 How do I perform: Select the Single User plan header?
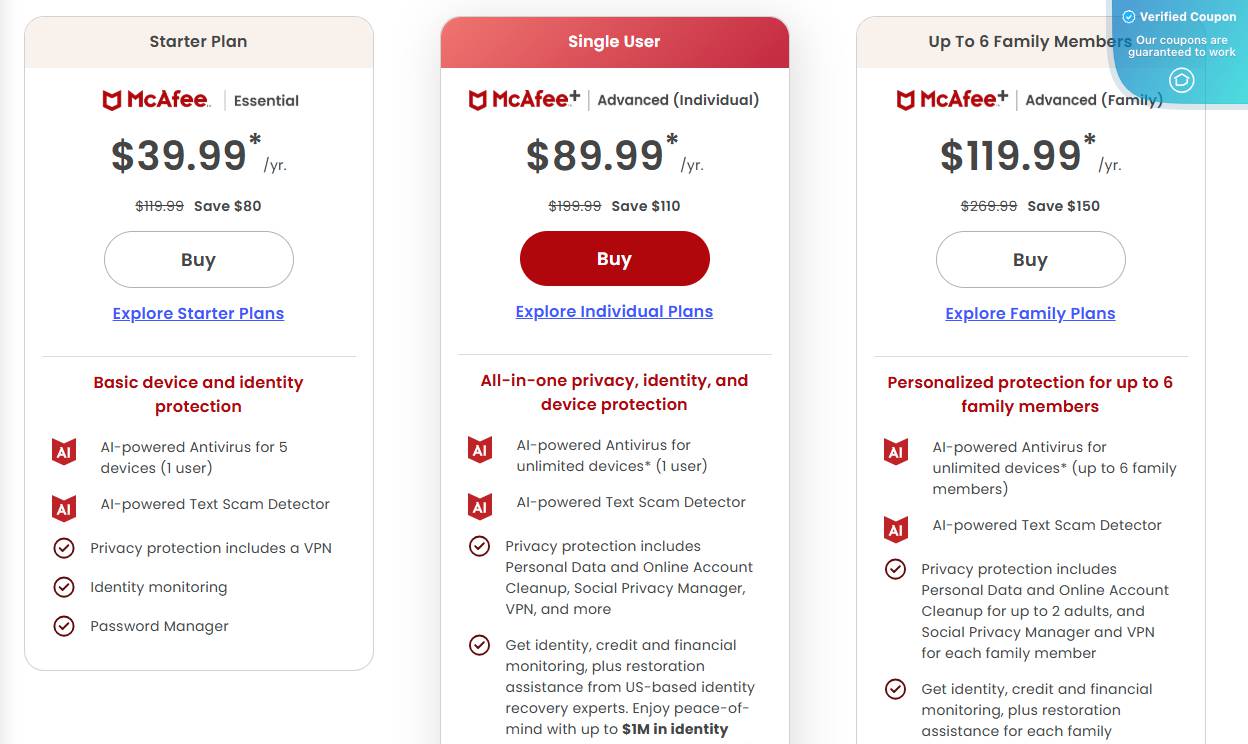pyautogui.click(x=614, y=41)
